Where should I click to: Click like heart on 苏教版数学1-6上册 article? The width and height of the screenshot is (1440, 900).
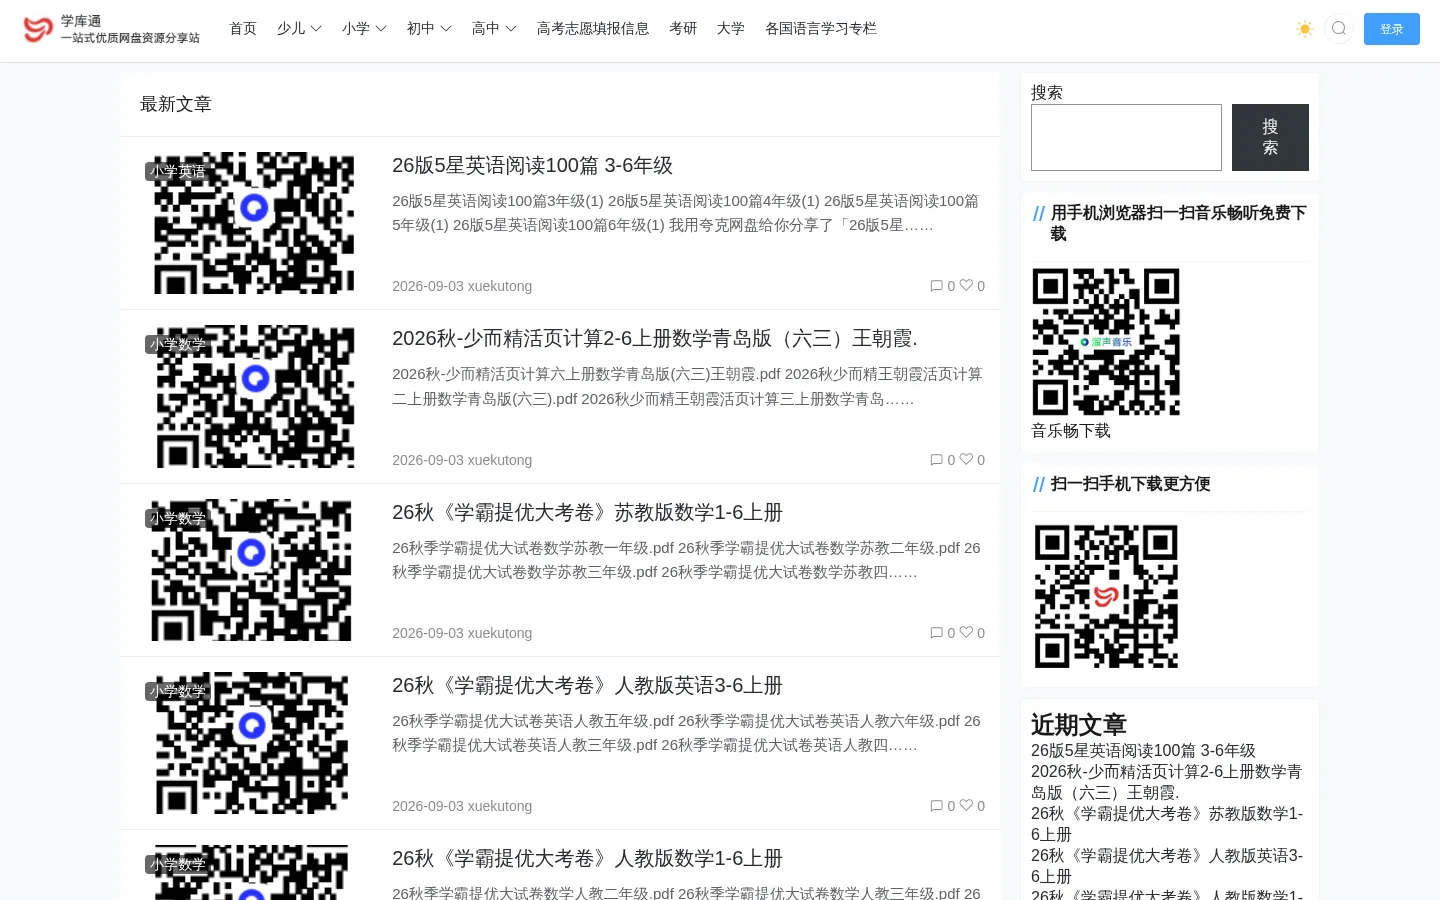[966, 632]
